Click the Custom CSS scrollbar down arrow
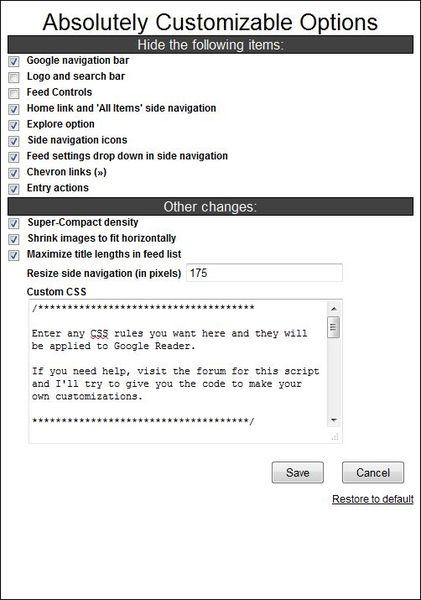 (x=333, y=420)
